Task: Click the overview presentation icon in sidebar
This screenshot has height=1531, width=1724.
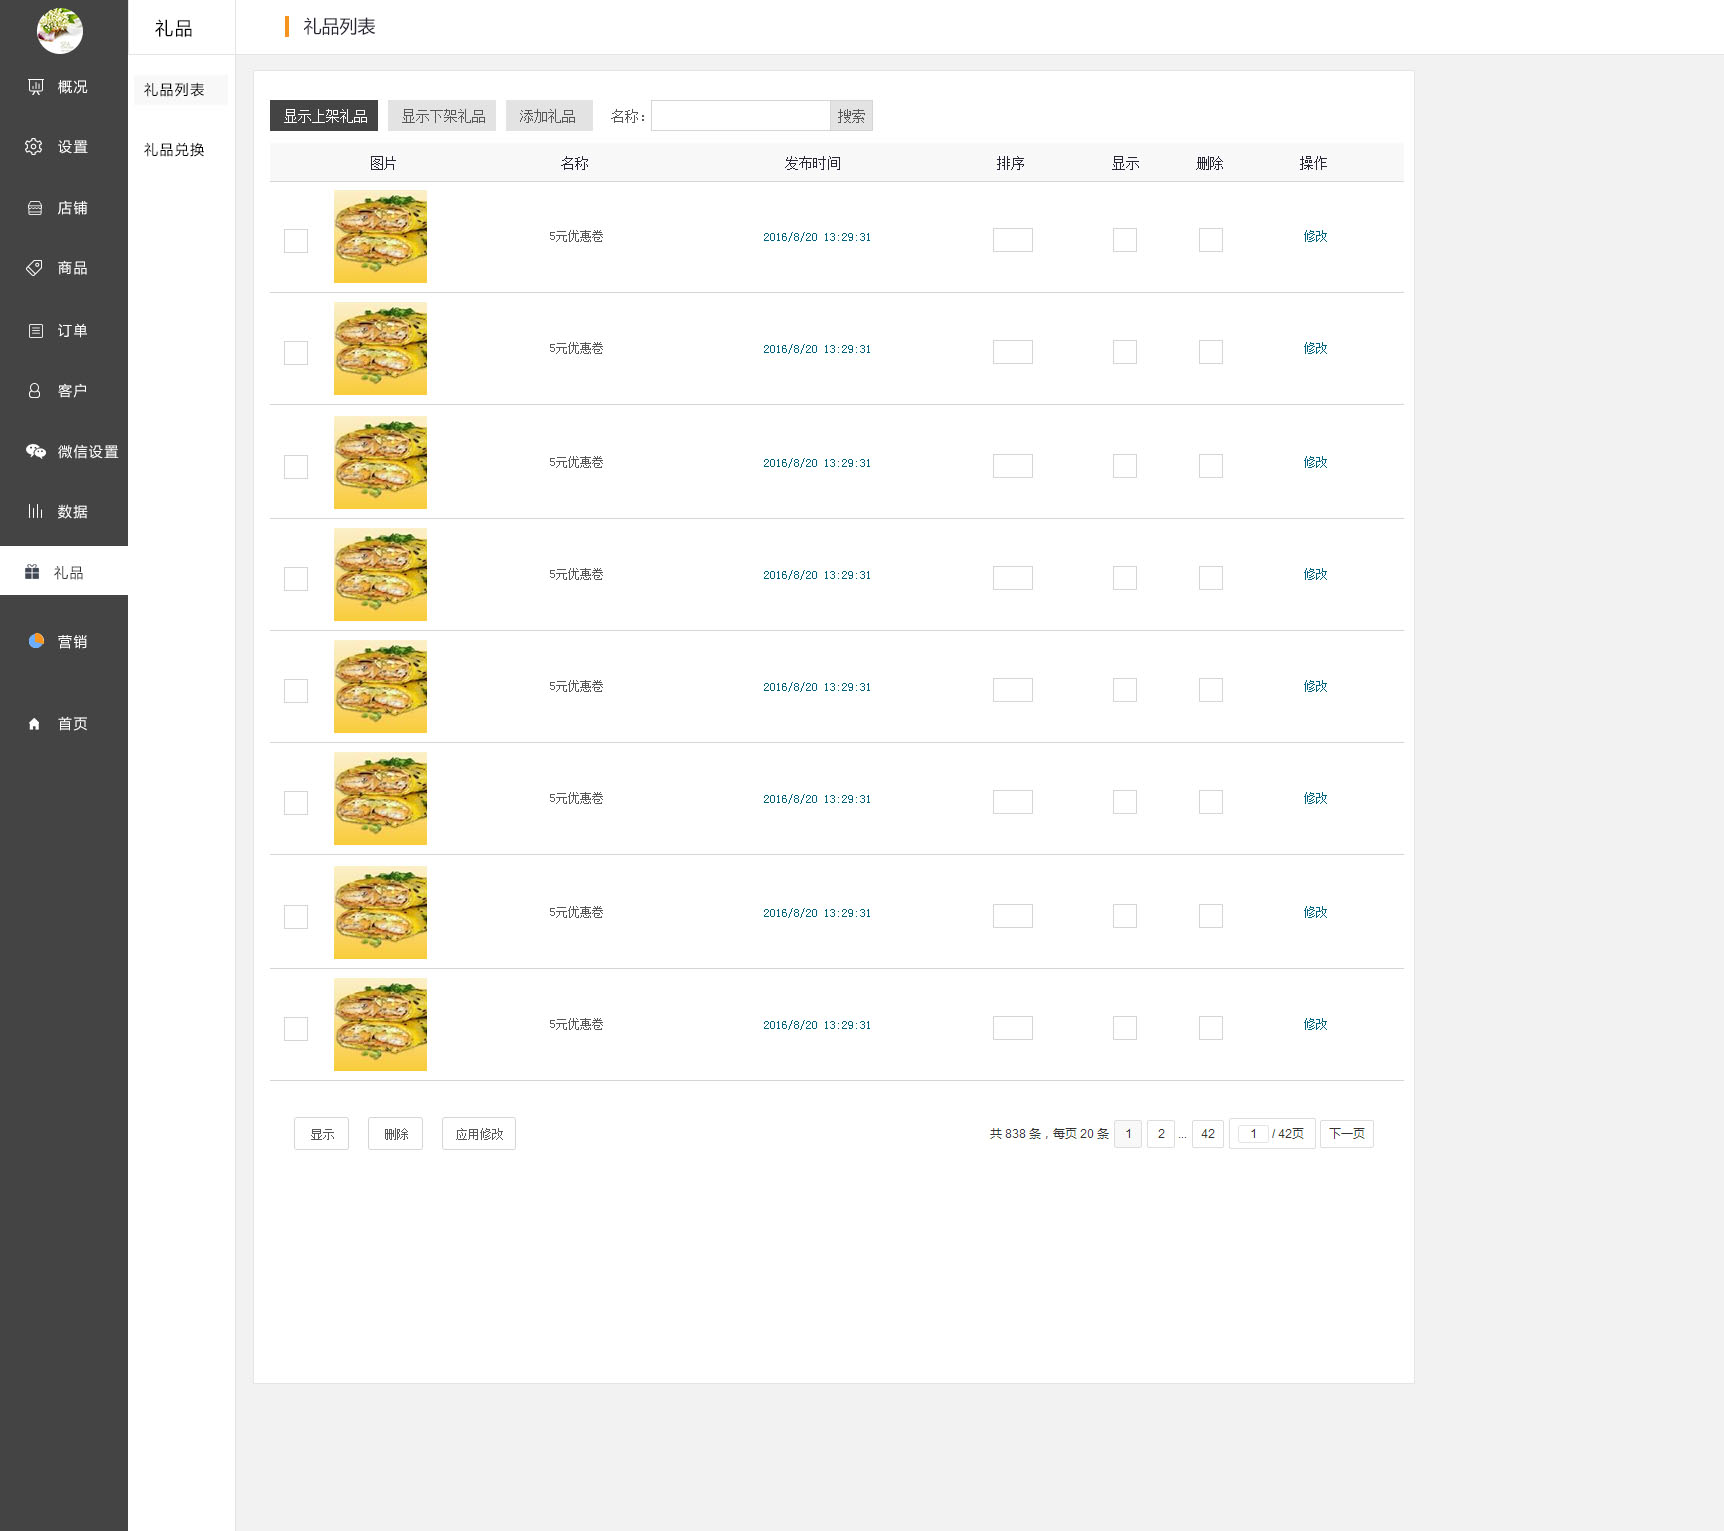Action: tap(36, 87)
